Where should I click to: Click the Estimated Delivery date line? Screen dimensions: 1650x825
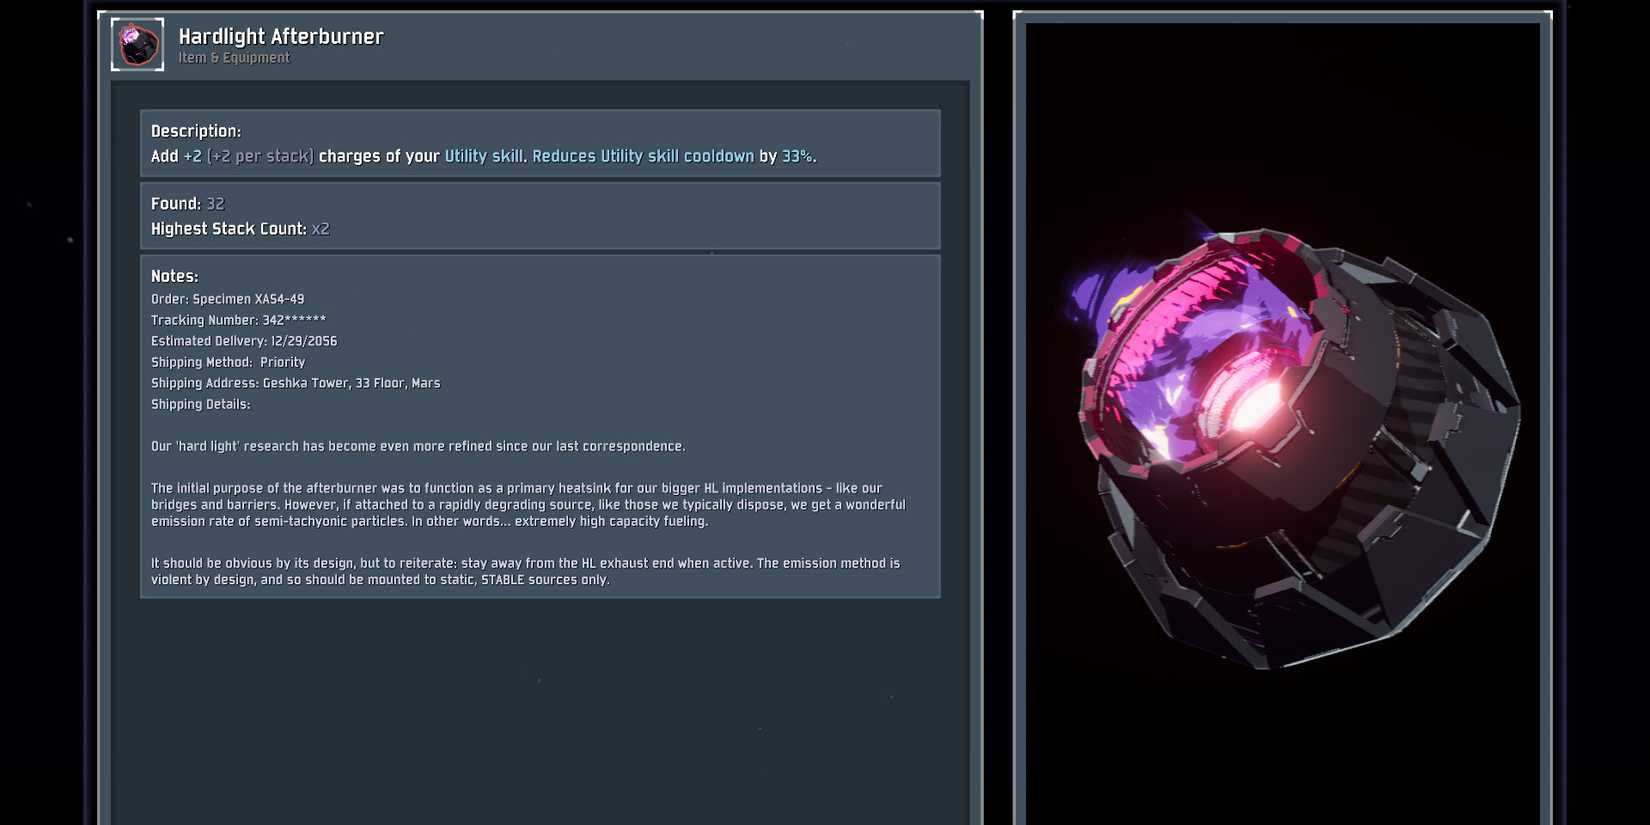(x=244, y=341)
